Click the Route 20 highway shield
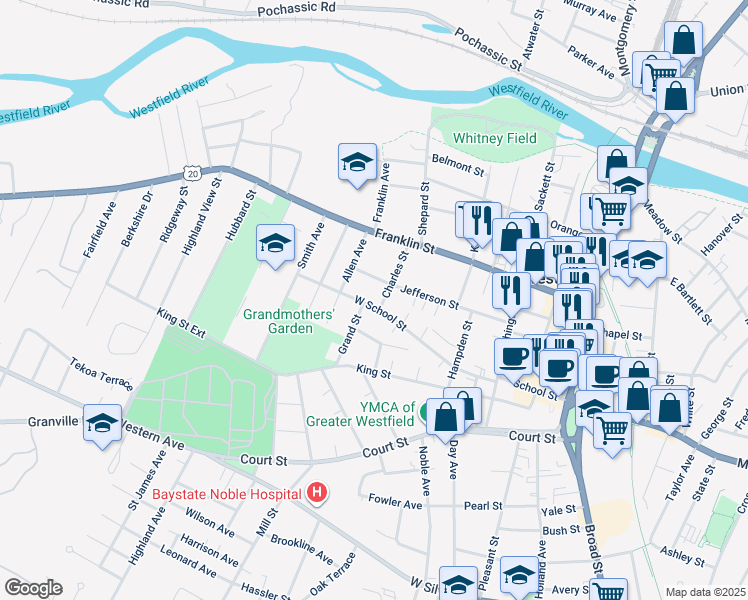The image size is (748, 600). [193, 174]
